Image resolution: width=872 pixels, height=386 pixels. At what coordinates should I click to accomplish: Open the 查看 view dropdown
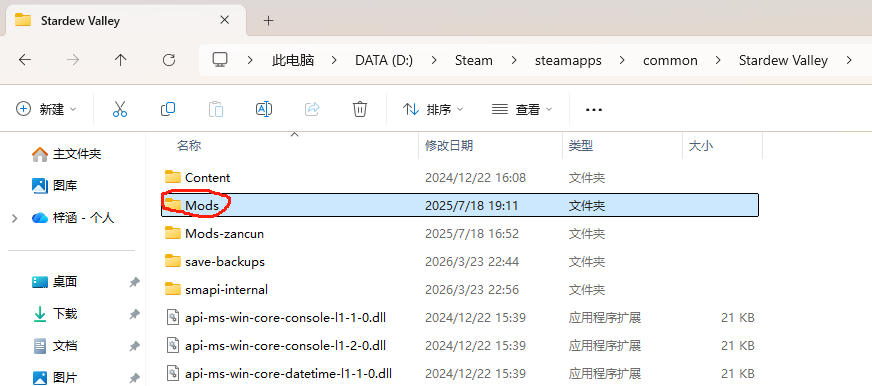pos(522,110)
